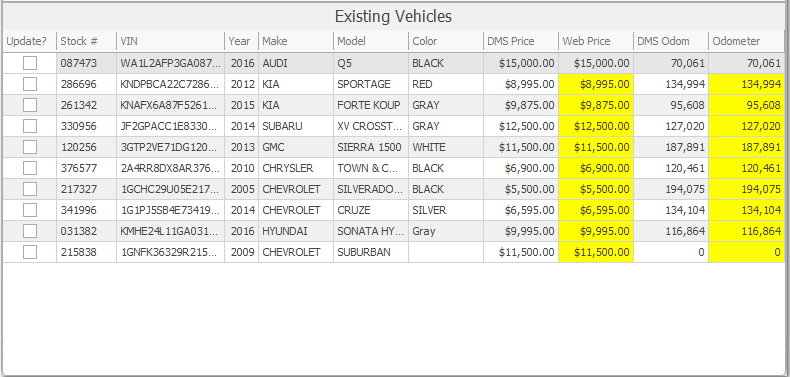Click the VIN starting KNDPBCA22C7286
This screenshot has height=377, width=790.
click(170, 84)
